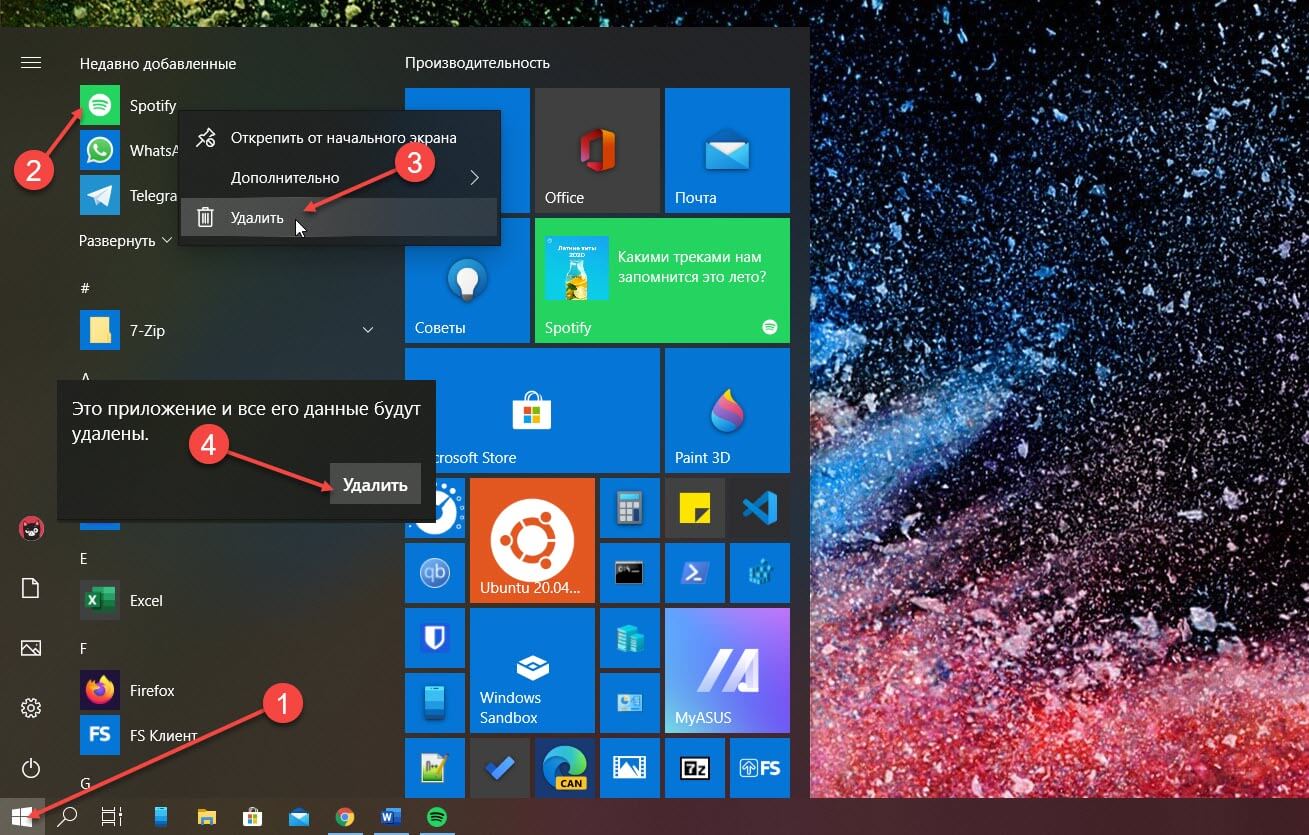Open the qBittorrent tile
Screen dimensions: 1309x835
(435, 573)
